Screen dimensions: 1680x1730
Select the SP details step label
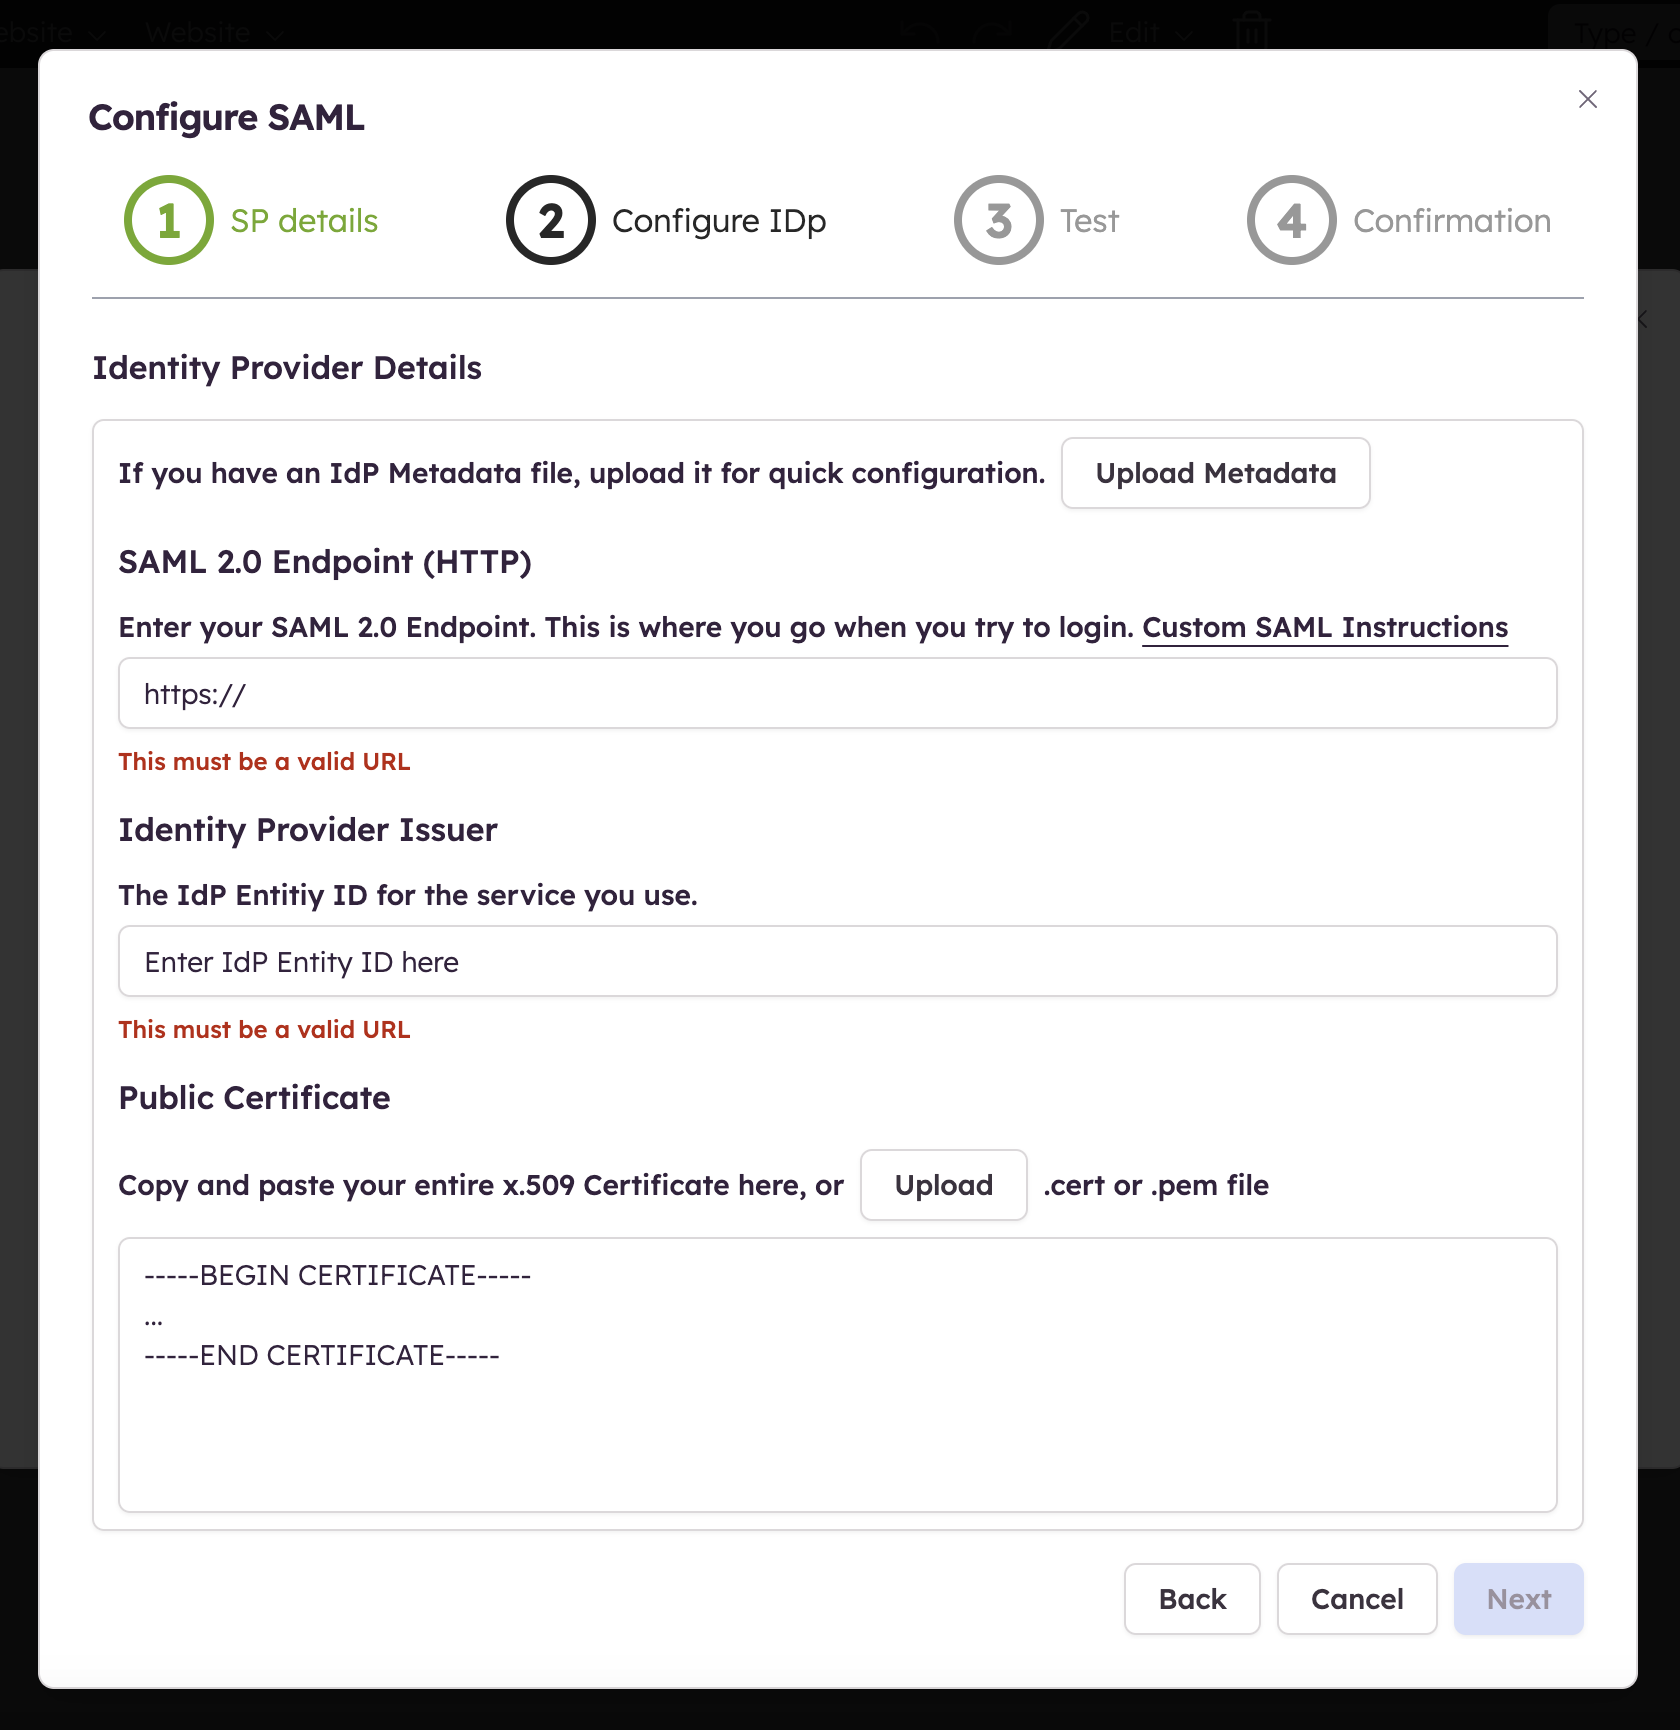(x=305, y=220)
